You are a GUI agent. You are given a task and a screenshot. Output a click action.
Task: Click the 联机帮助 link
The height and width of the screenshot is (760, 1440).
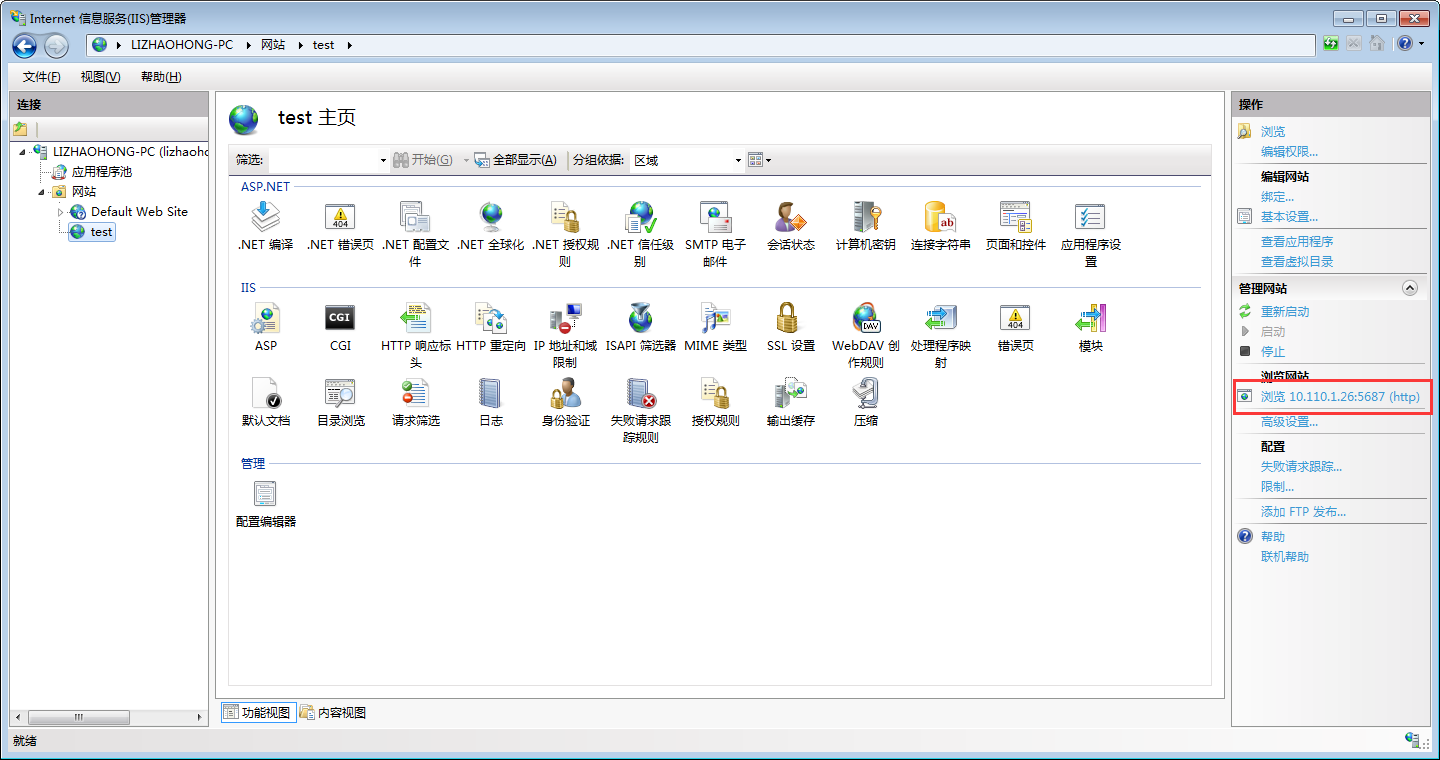[x=1285, y=557]
